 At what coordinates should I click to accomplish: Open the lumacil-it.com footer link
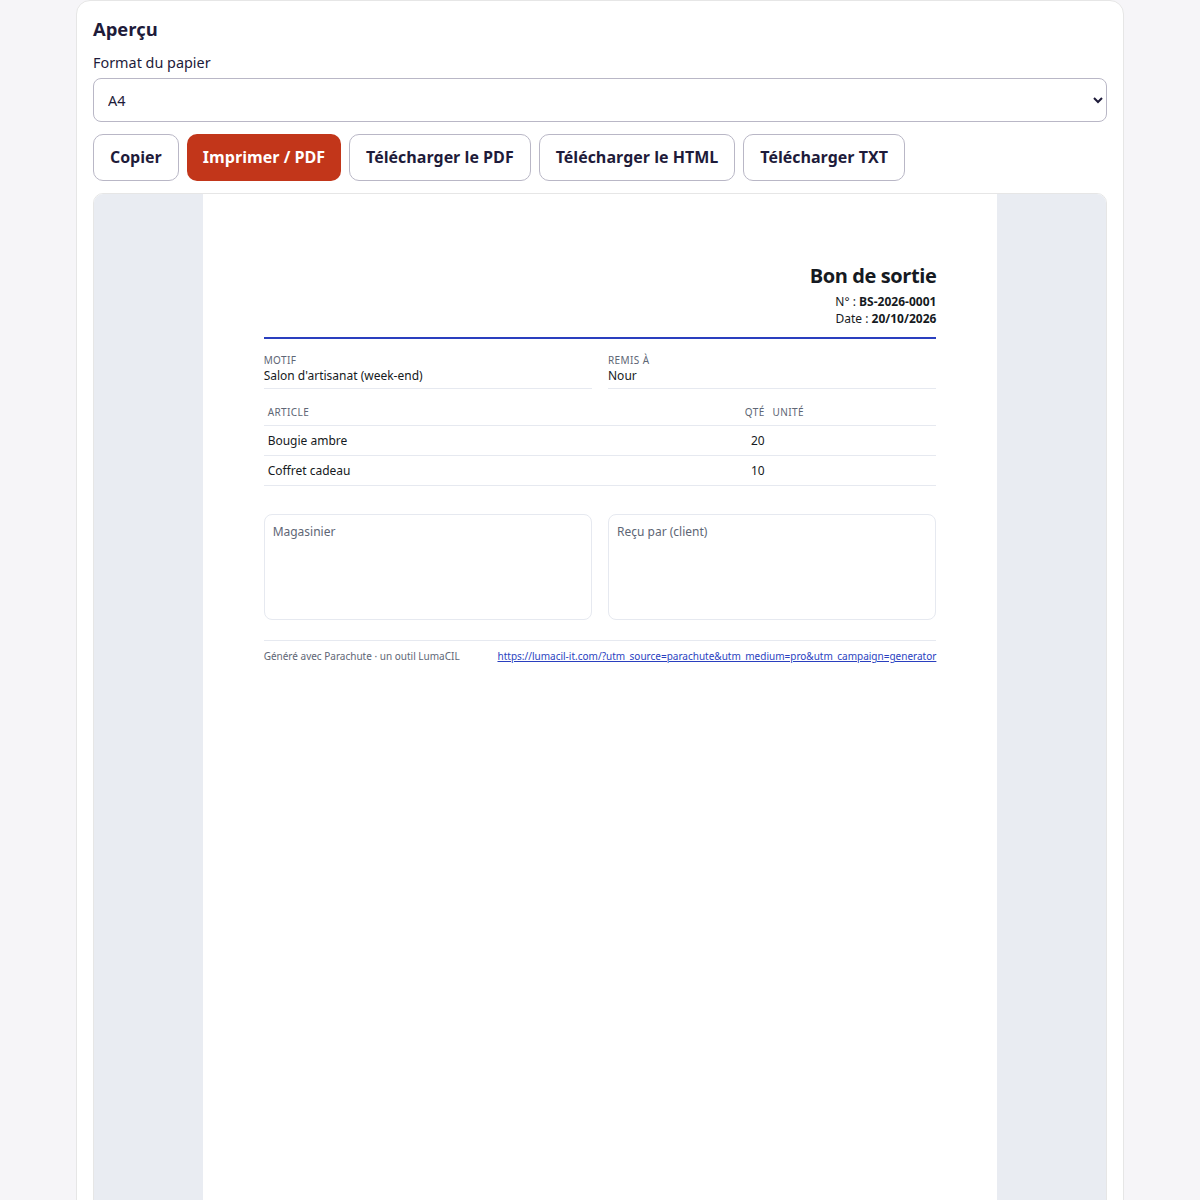[717, 657]
